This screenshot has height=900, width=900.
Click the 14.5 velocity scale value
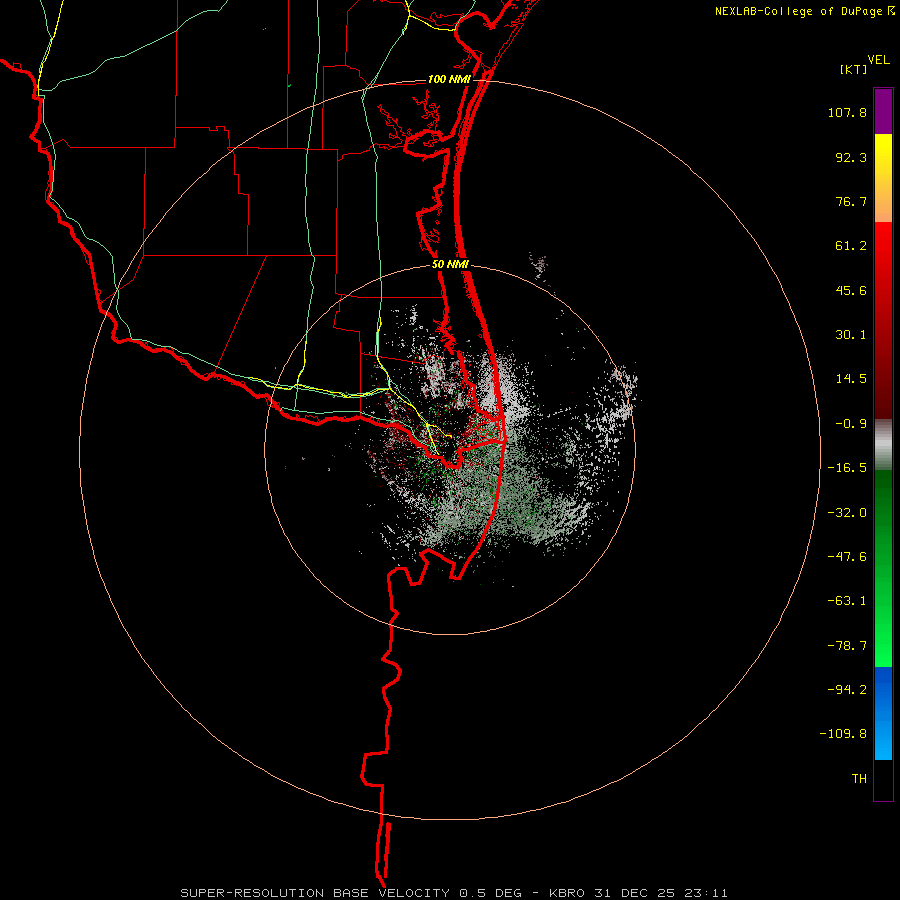(851, 379)
